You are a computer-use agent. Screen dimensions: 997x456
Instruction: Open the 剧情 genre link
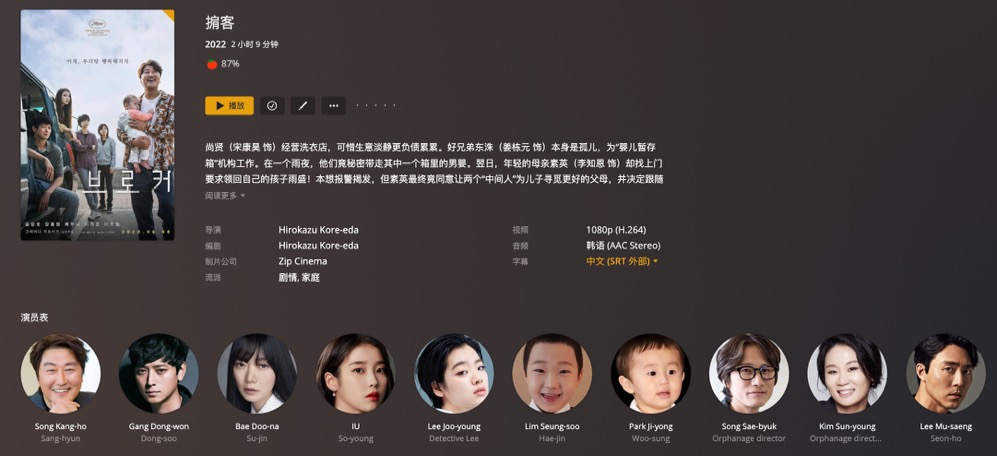287,277
